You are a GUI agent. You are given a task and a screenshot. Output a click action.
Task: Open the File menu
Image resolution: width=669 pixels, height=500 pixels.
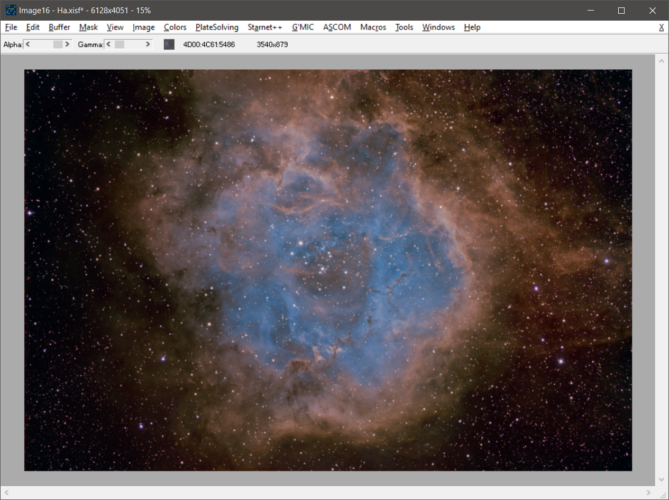click(x=11, y=27)
